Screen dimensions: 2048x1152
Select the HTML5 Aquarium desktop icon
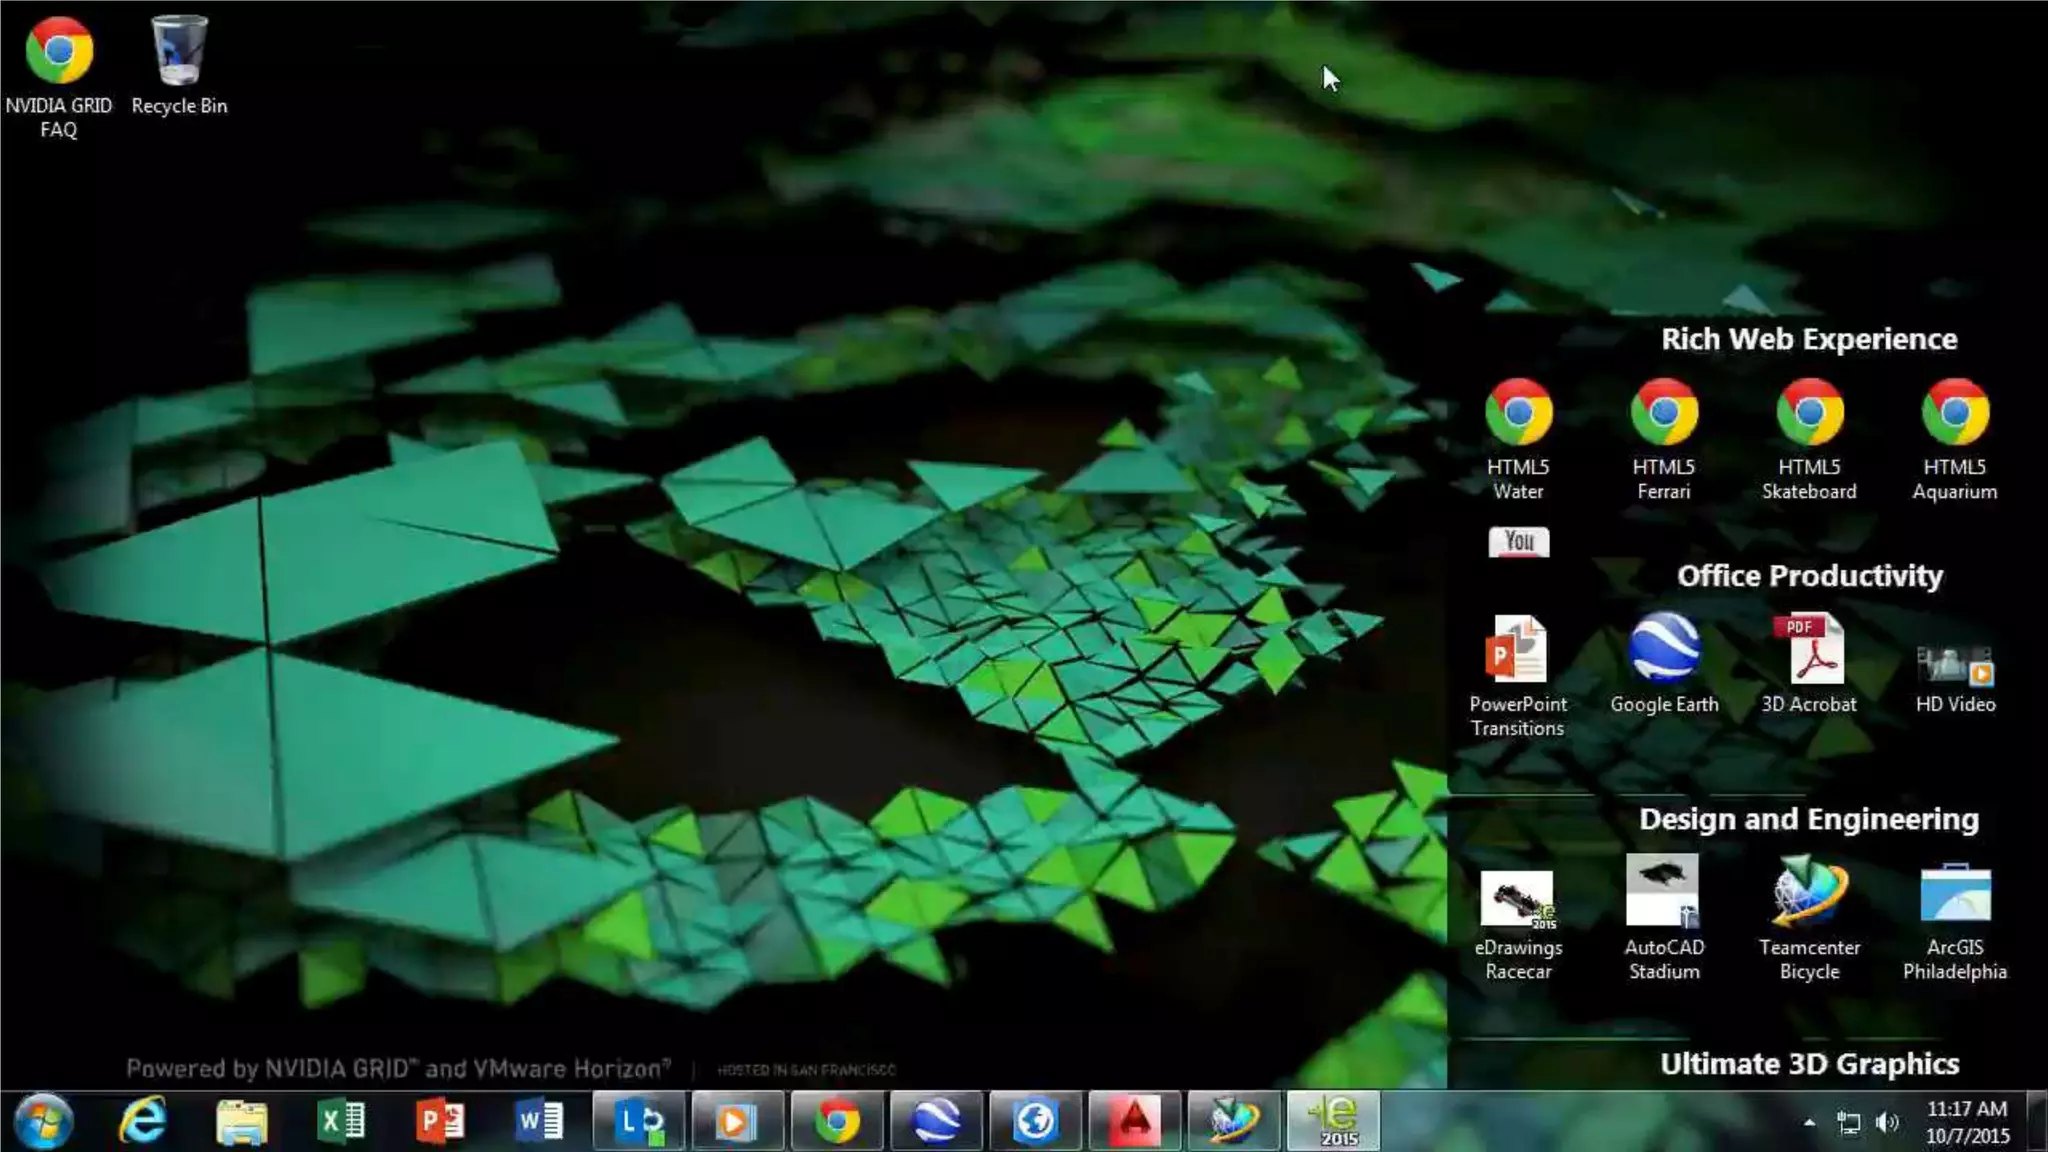1955,412
